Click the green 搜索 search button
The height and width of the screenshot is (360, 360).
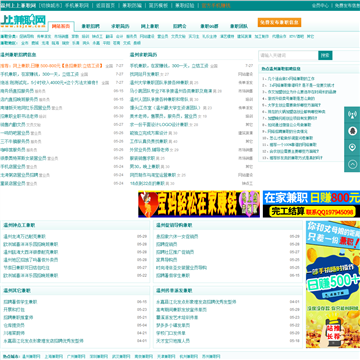tap(325, 55)
